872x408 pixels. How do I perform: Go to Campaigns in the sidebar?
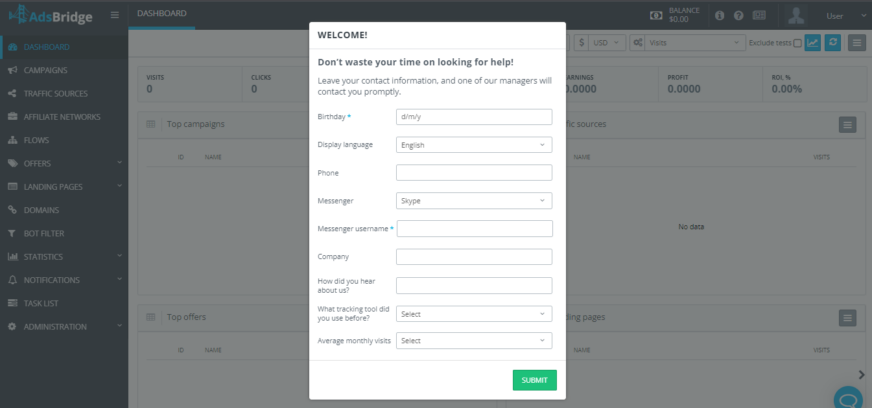(45, 70)
